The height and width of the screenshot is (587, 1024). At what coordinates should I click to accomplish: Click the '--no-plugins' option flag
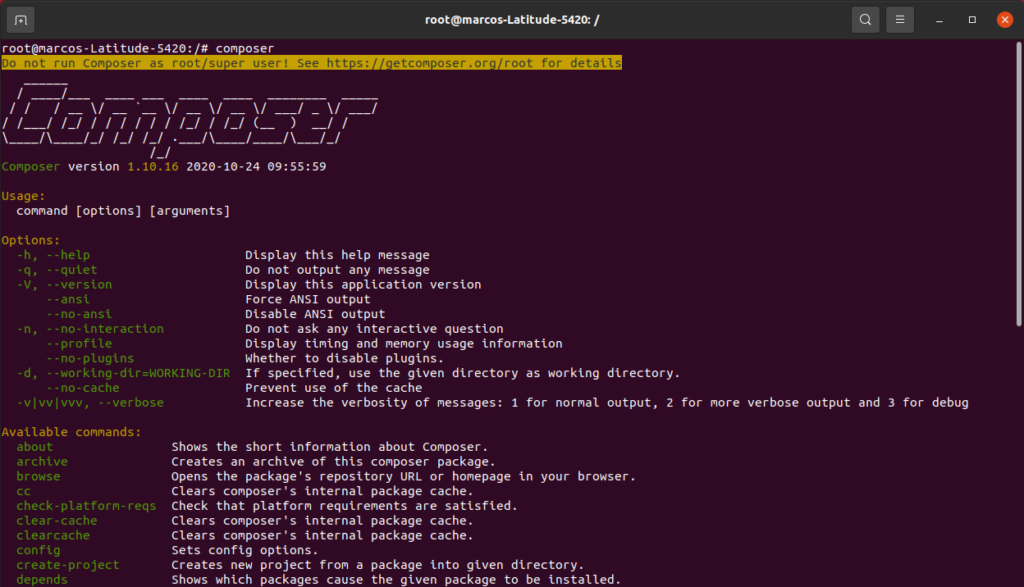(x=90, y=358)
